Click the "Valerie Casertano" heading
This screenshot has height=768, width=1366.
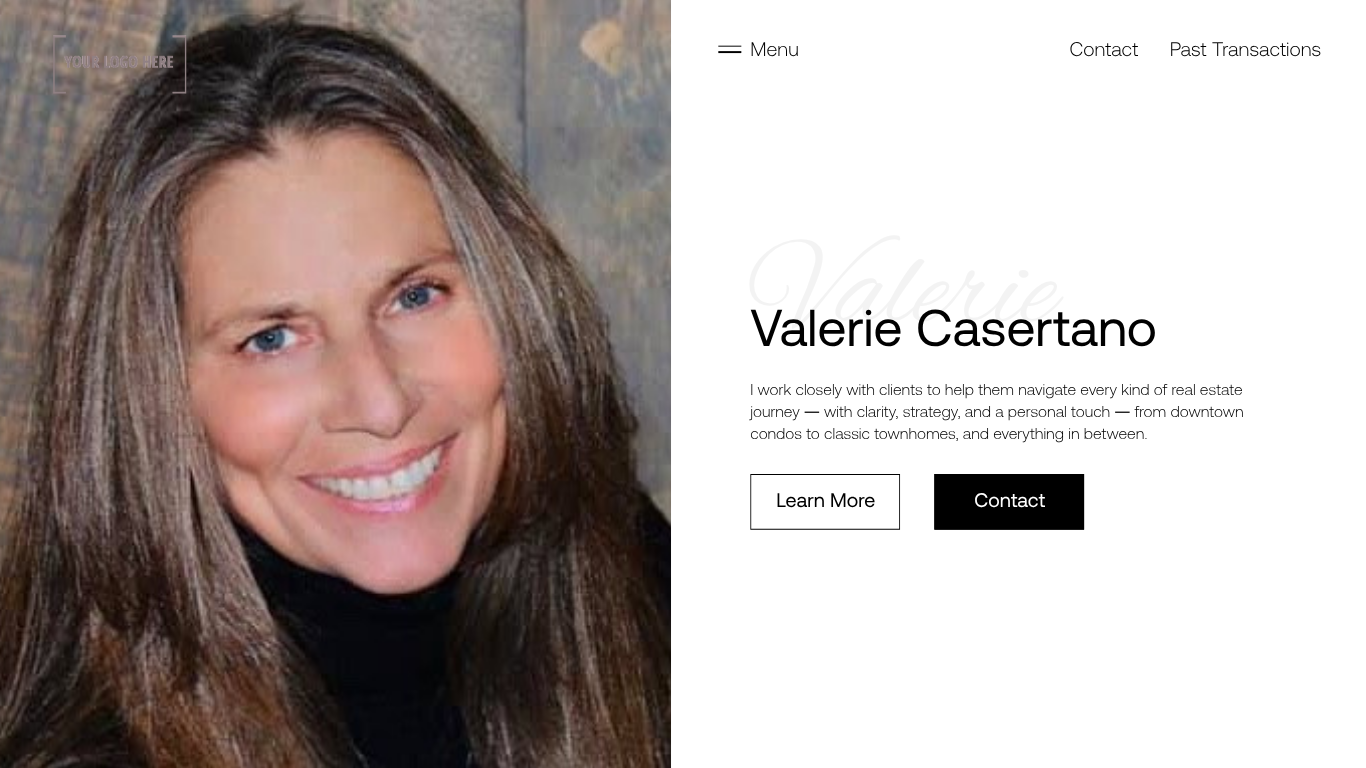(x=953, y=328)
